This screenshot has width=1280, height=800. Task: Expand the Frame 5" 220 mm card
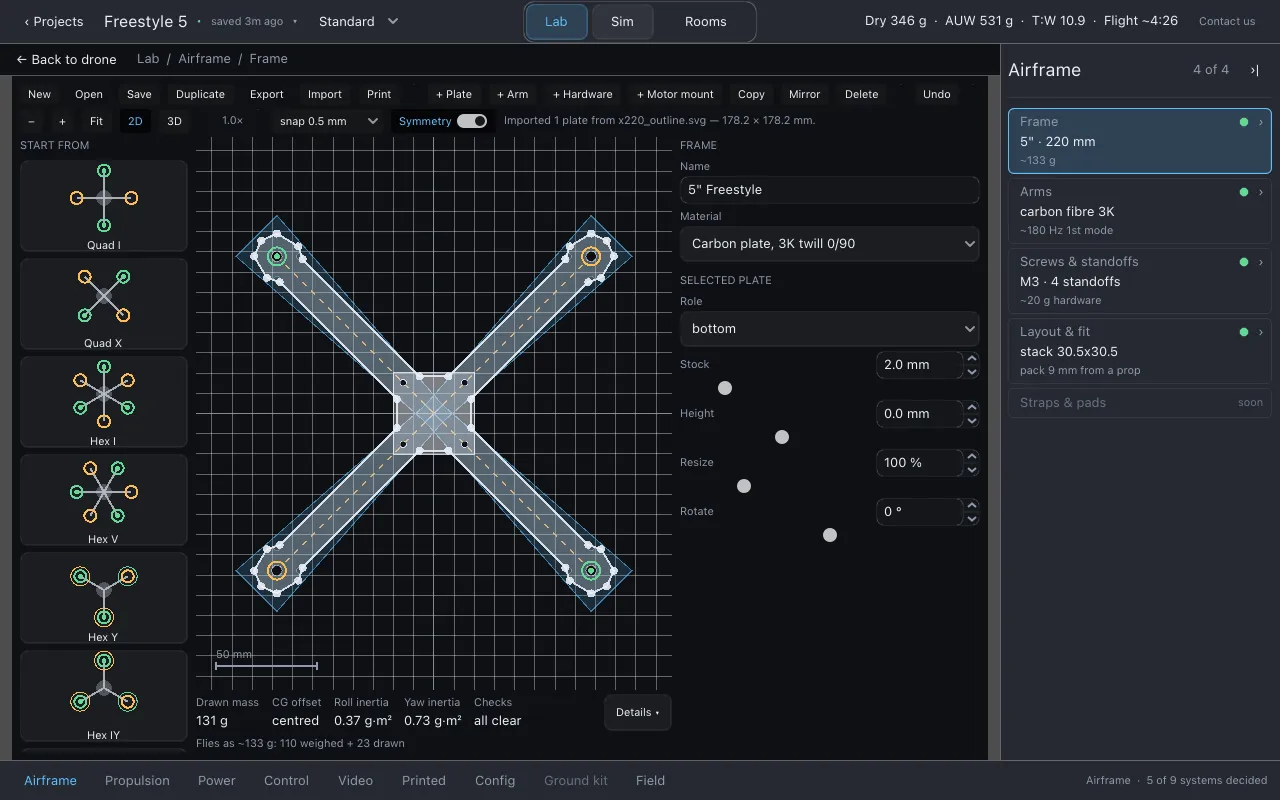pyautogui.click(x=1140, y=141)
